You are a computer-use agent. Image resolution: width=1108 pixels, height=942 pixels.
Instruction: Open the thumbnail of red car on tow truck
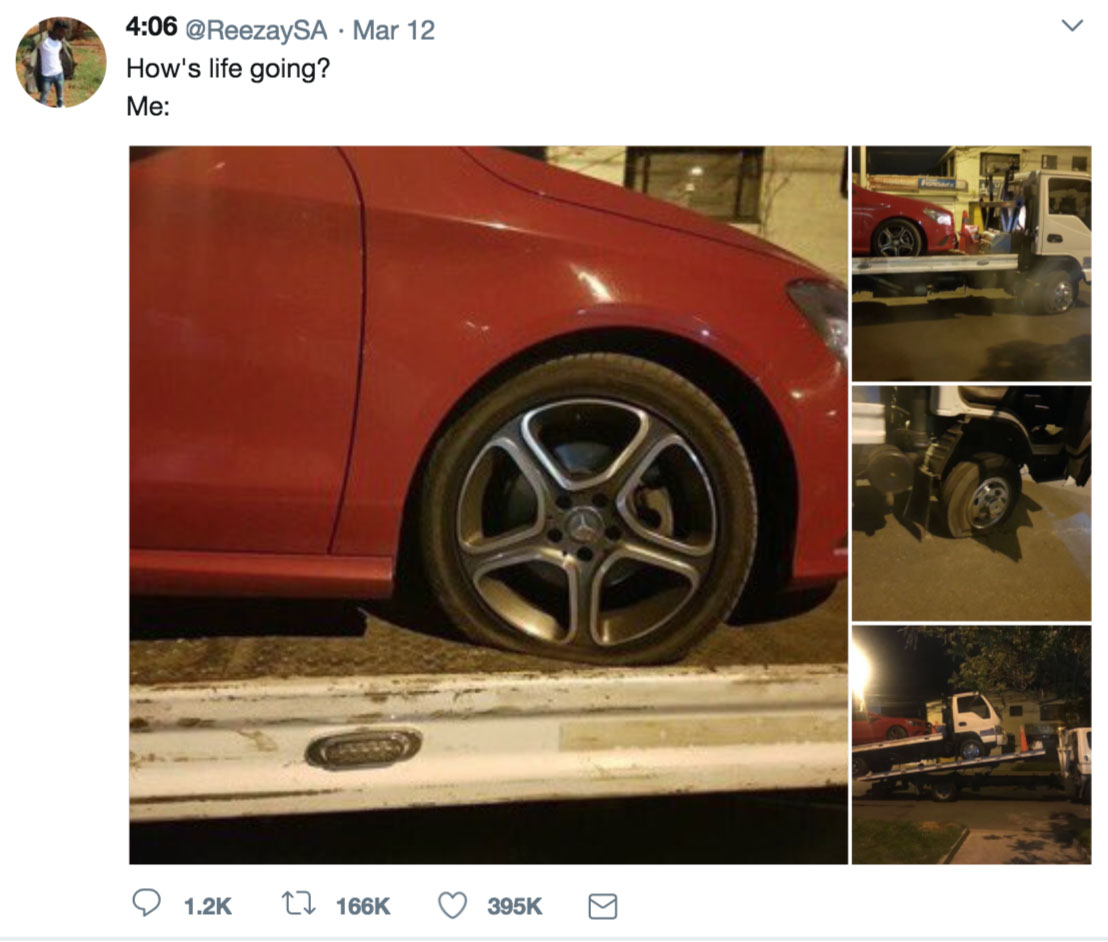pos(970,263)
